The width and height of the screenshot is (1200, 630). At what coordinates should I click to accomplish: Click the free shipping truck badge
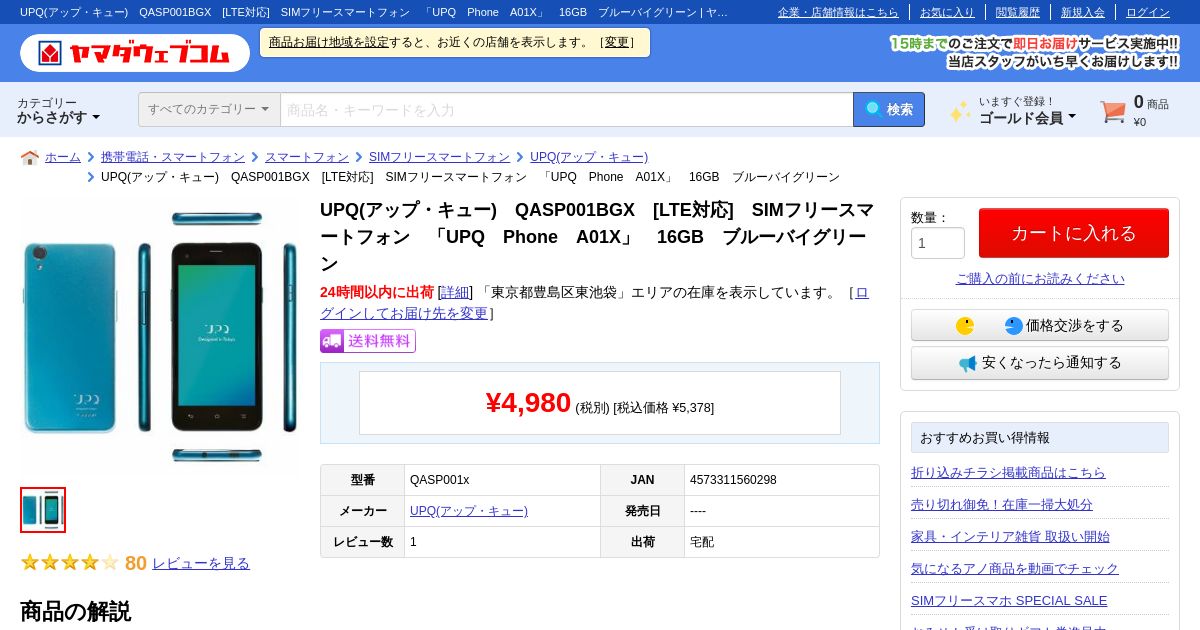367,341
